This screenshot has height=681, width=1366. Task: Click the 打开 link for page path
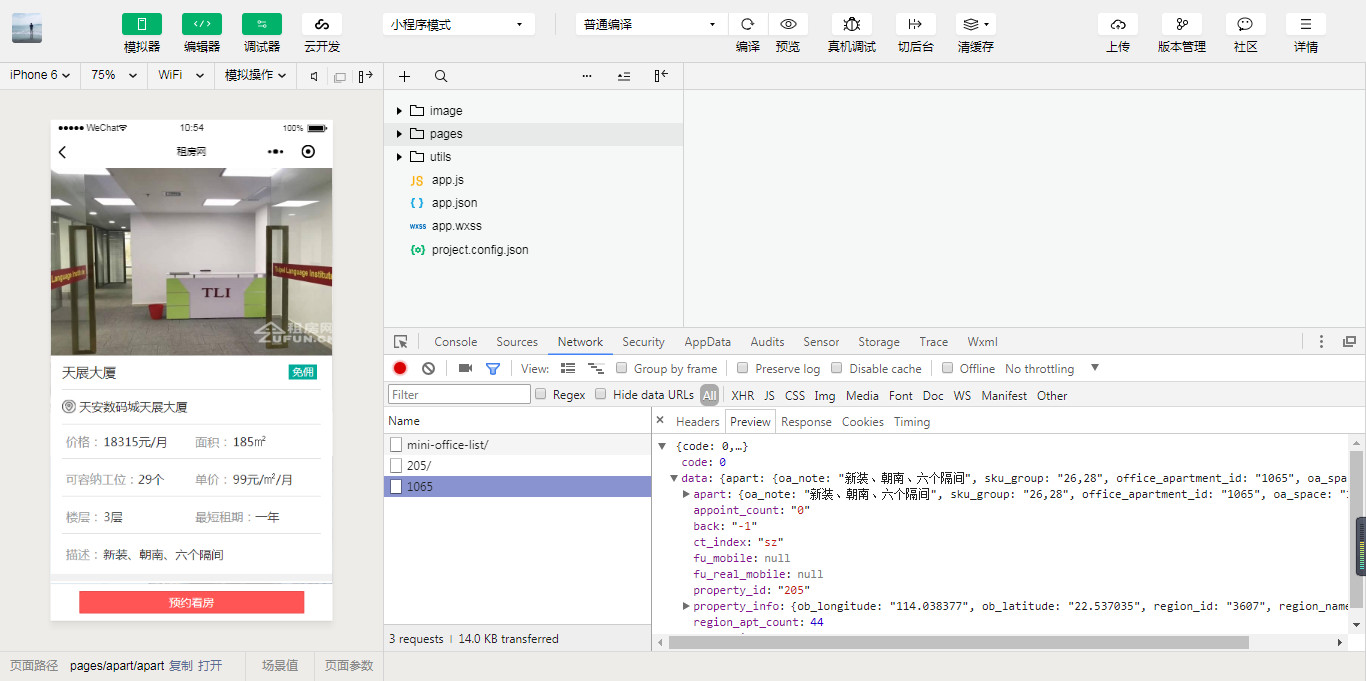click(x=209, y=666)
